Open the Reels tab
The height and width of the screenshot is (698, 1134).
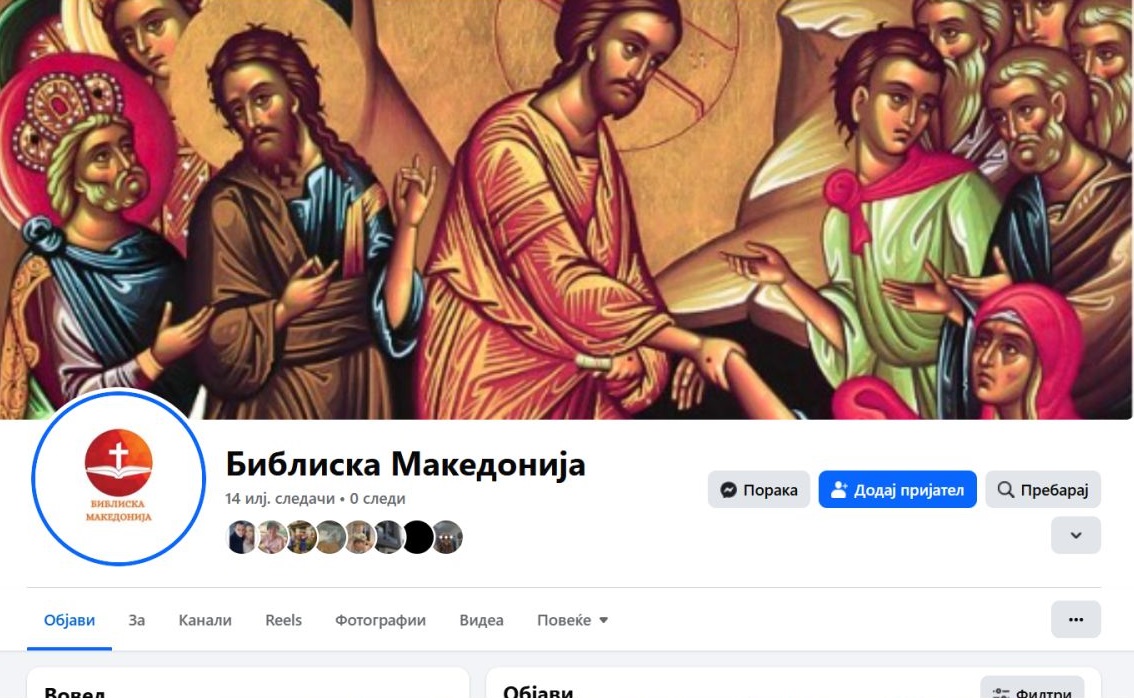pyautogui.click(x=284, y=620)
